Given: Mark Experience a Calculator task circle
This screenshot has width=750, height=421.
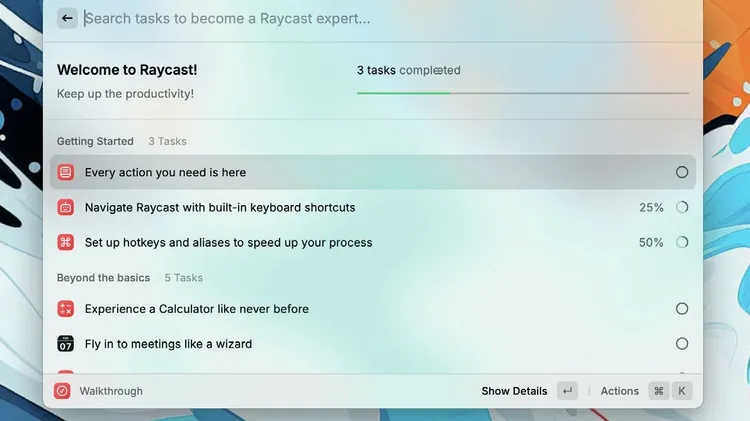Looking at the screenshot, I should point(682,309).
